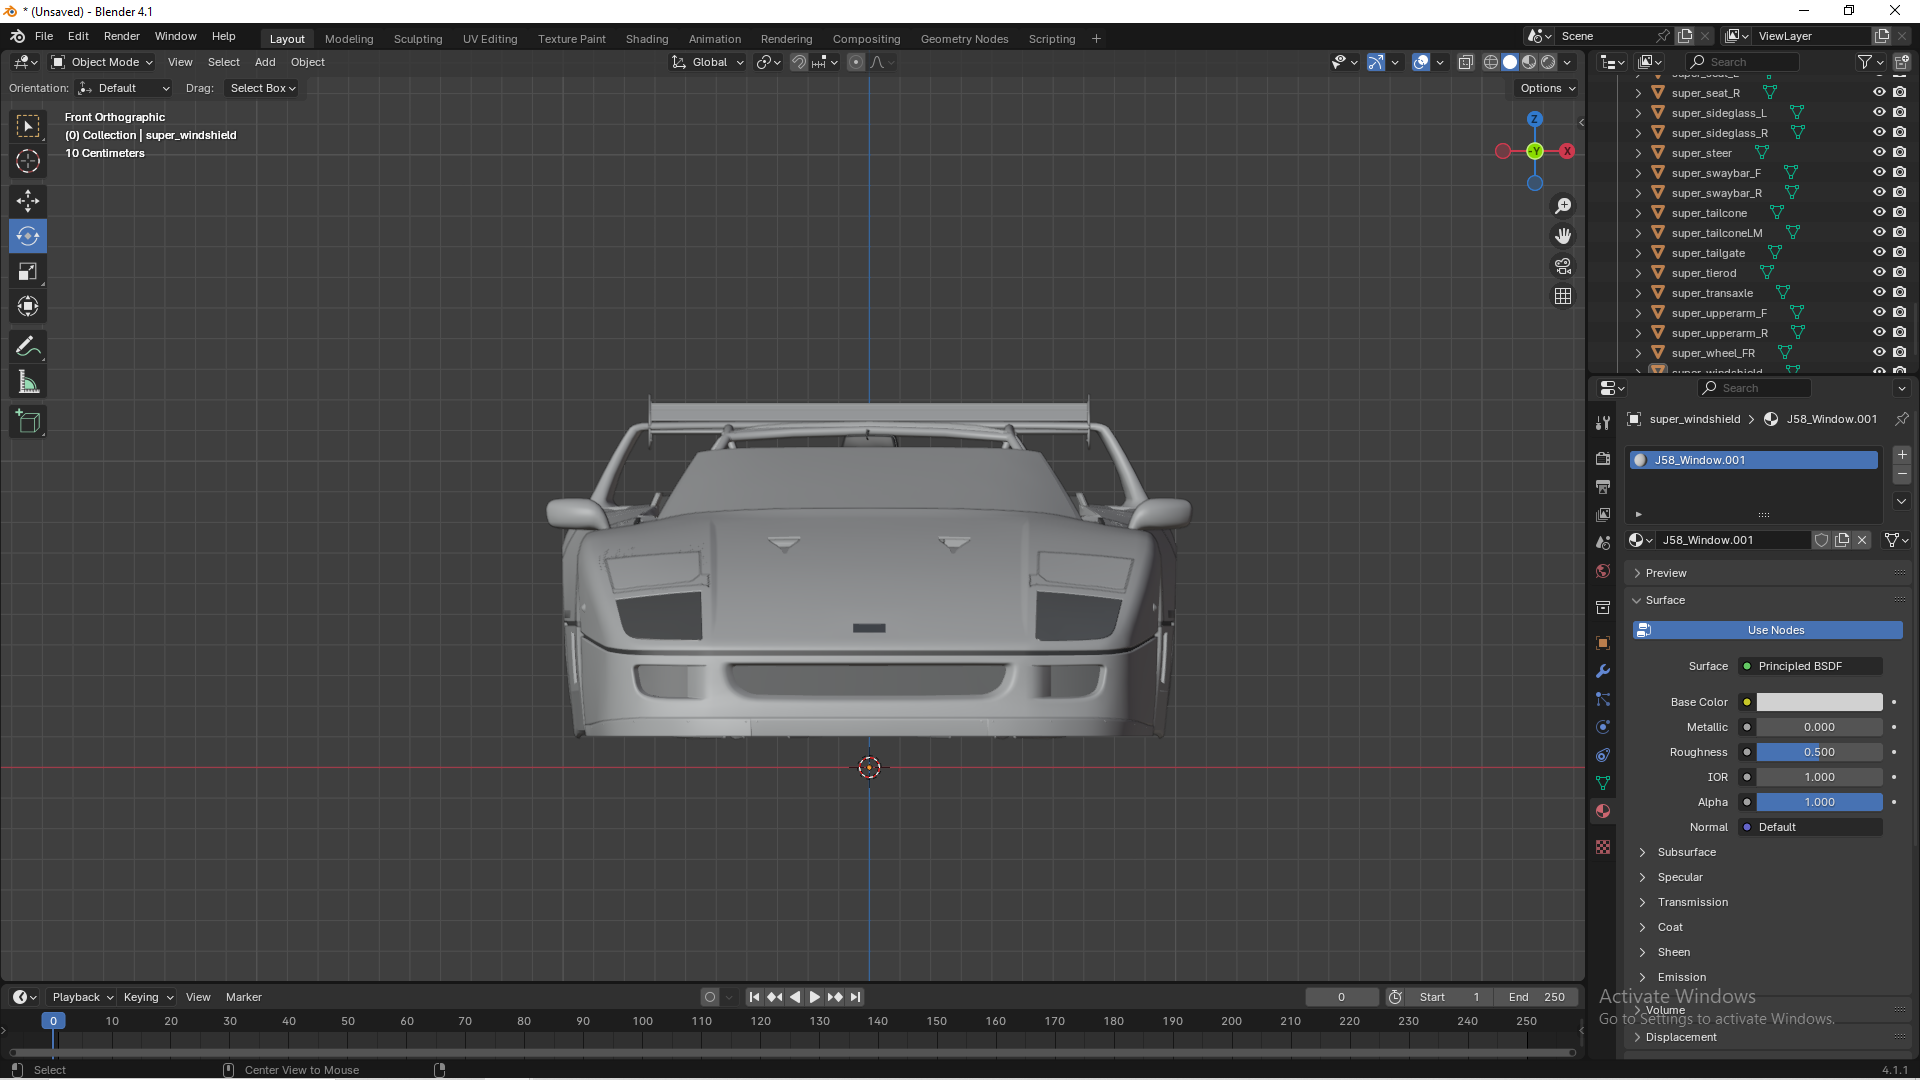Play animation in reverse
The image size is (1920, 1080).
point(795,997)
